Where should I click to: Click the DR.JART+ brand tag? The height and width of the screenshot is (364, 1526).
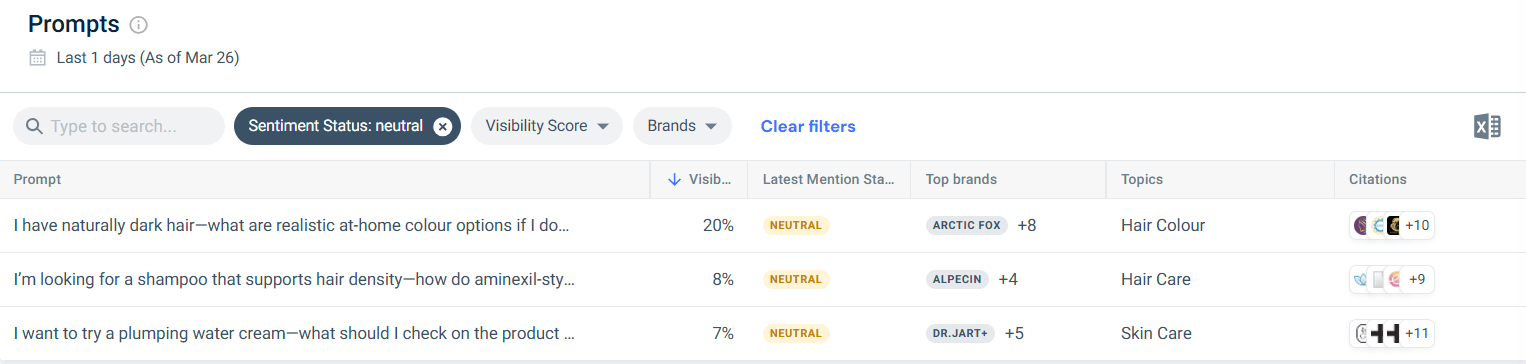pos(960,334)
